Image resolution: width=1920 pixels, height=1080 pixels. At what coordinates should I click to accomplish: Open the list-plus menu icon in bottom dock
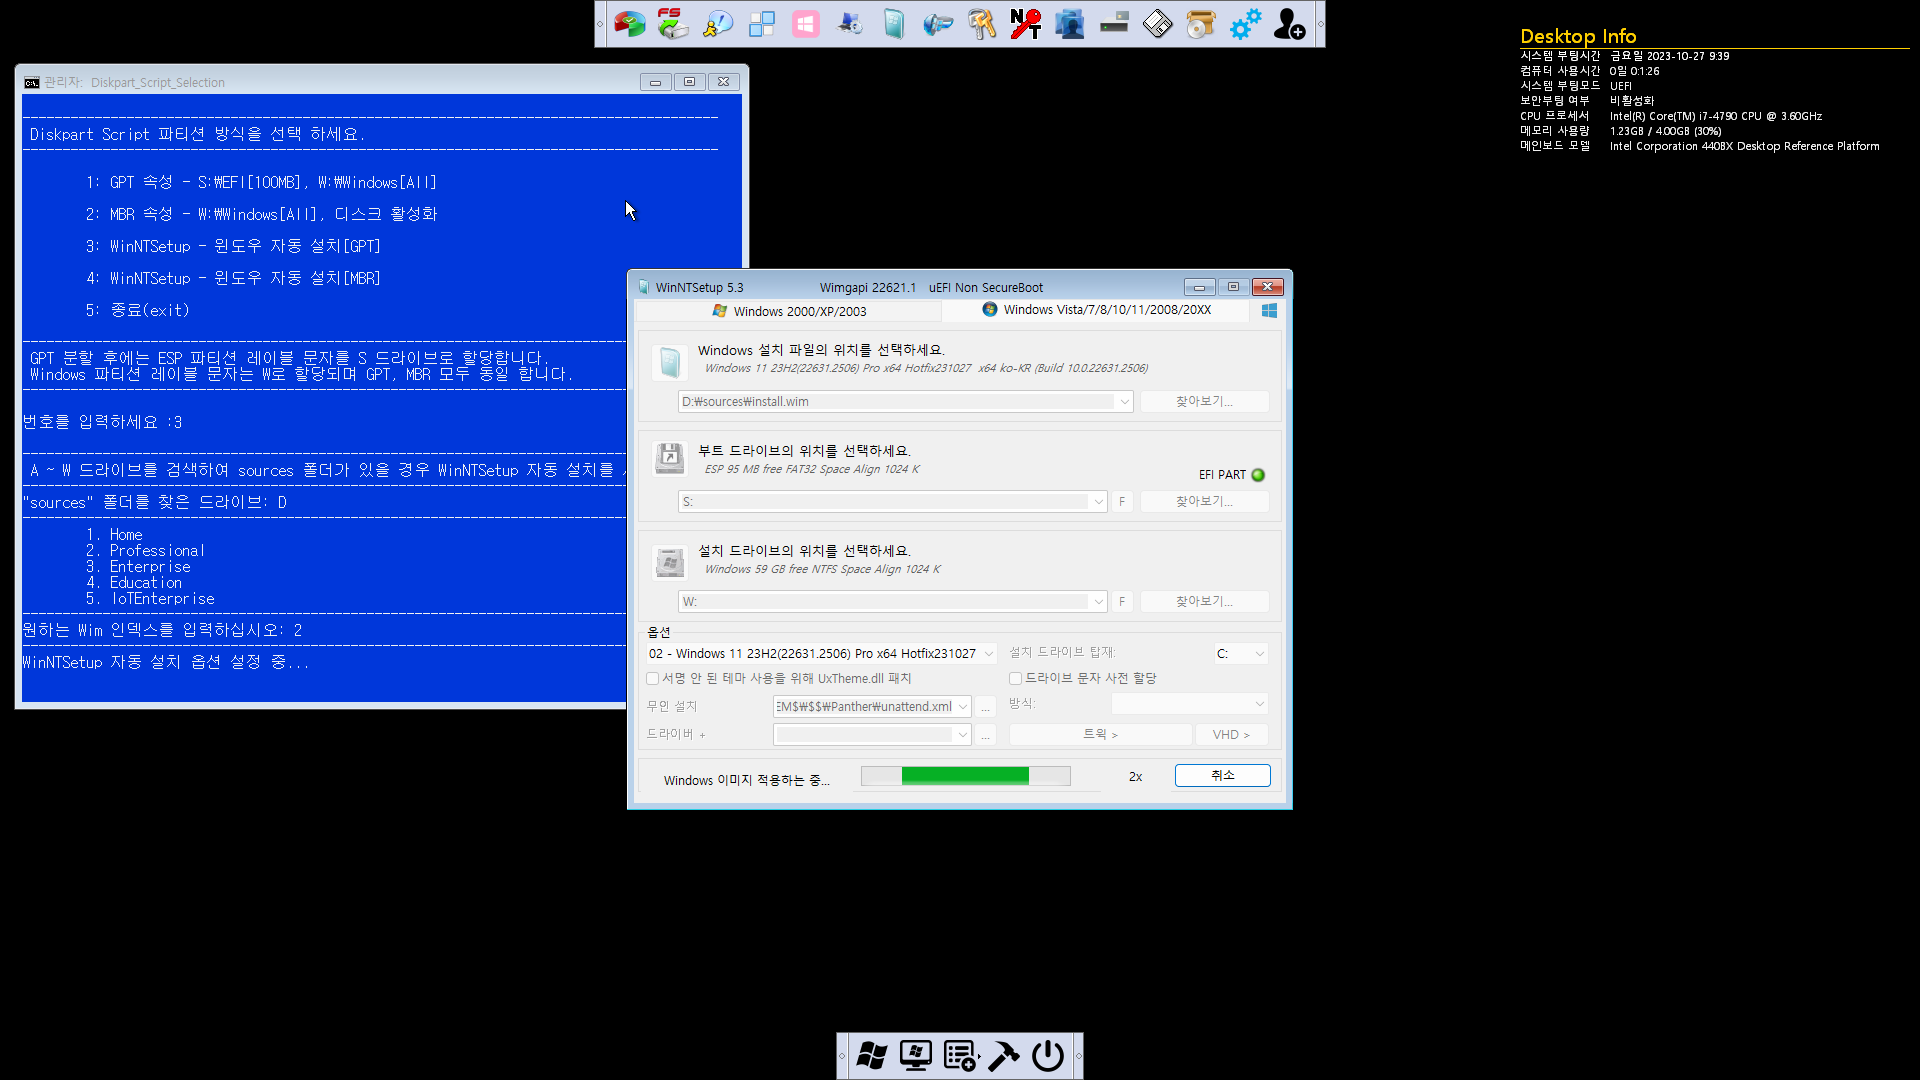click(x=961, y=1056)
